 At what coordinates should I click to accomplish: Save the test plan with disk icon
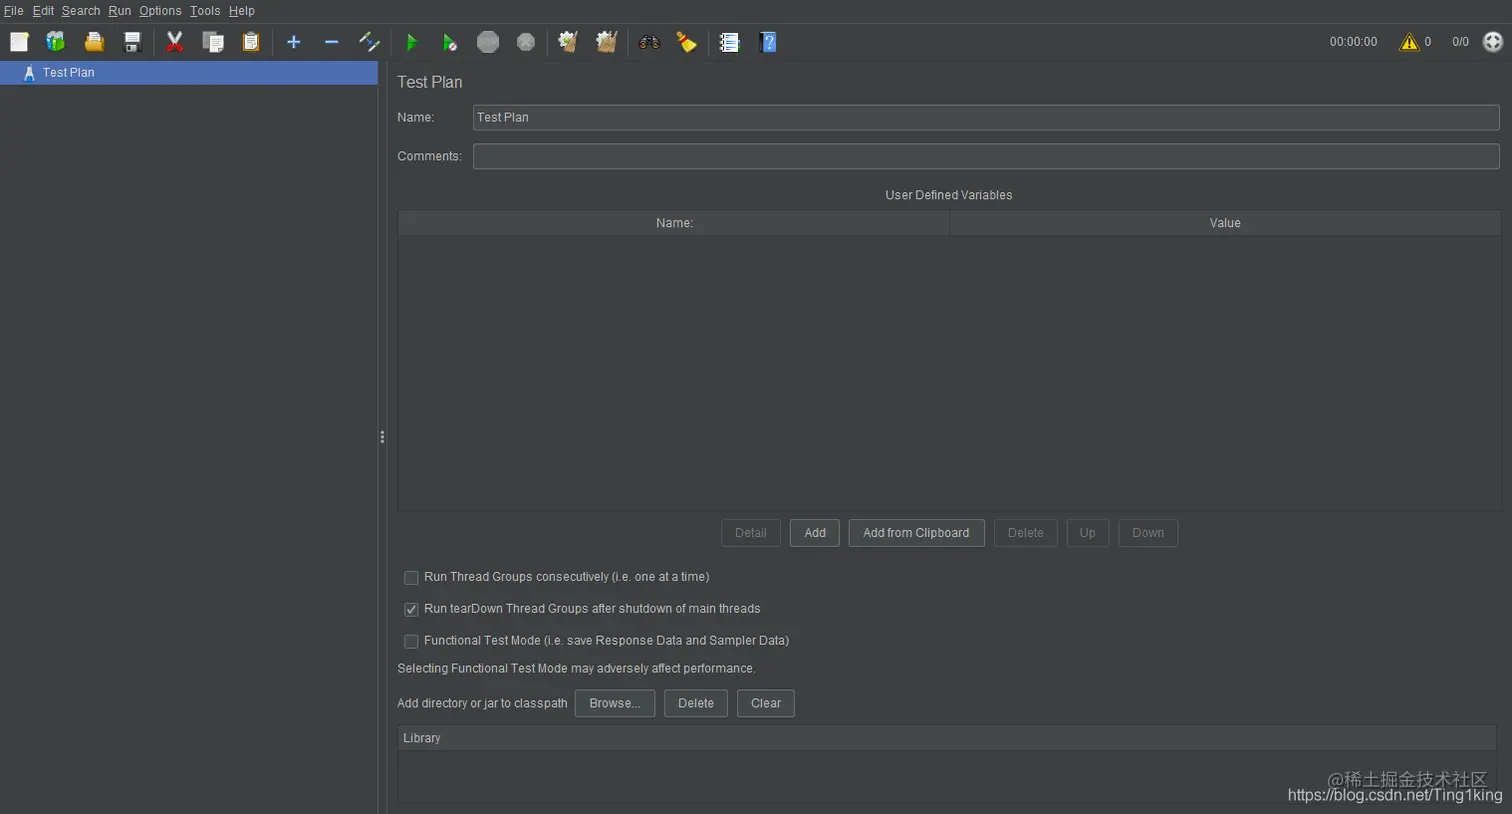tap(132, 42)
